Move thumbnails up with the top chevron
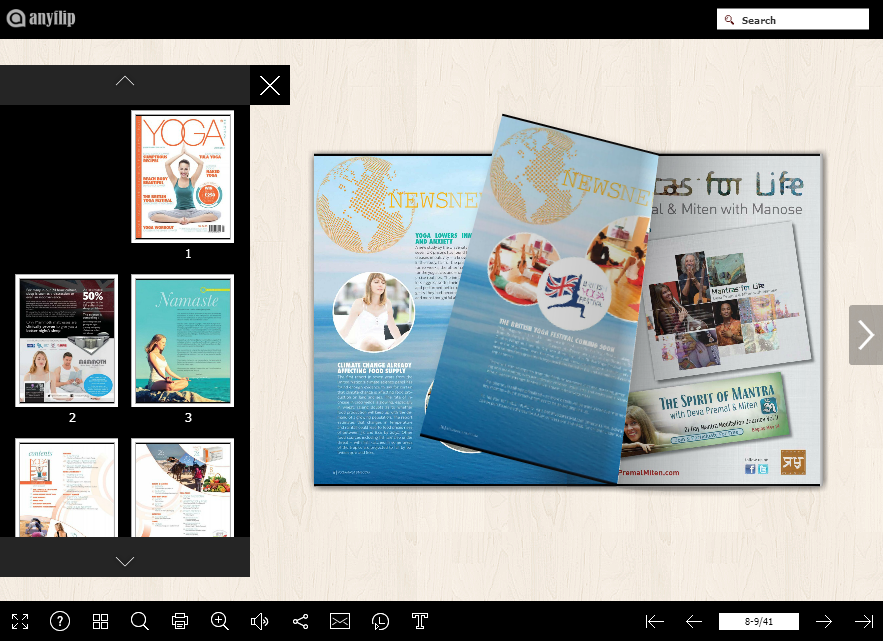Image resolution: width=883 pixels, height=641 pixels. pyautogui.click(x=124, y=81)
